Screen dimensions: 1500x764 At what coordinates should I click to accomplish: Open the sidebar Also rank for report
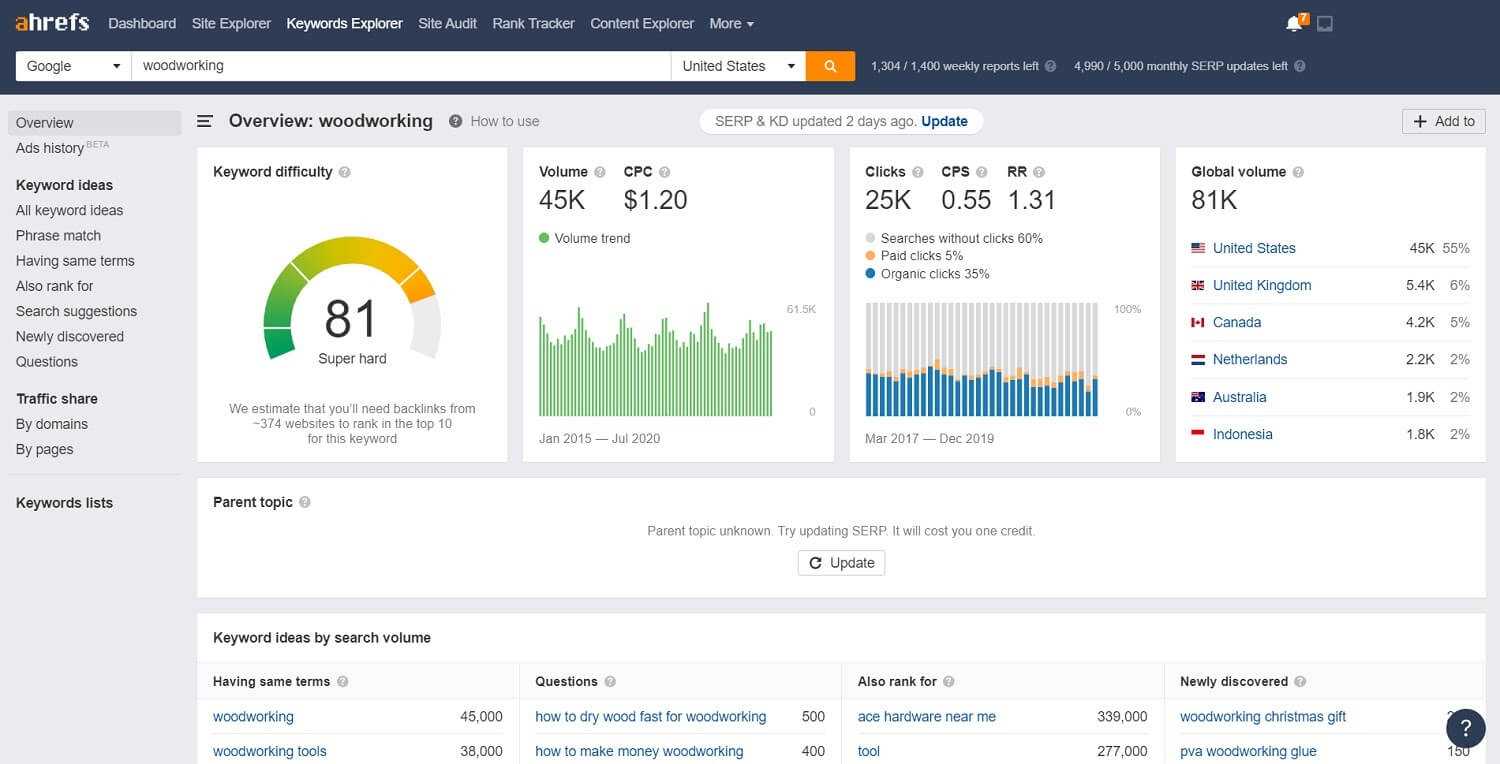pos(54,286)
